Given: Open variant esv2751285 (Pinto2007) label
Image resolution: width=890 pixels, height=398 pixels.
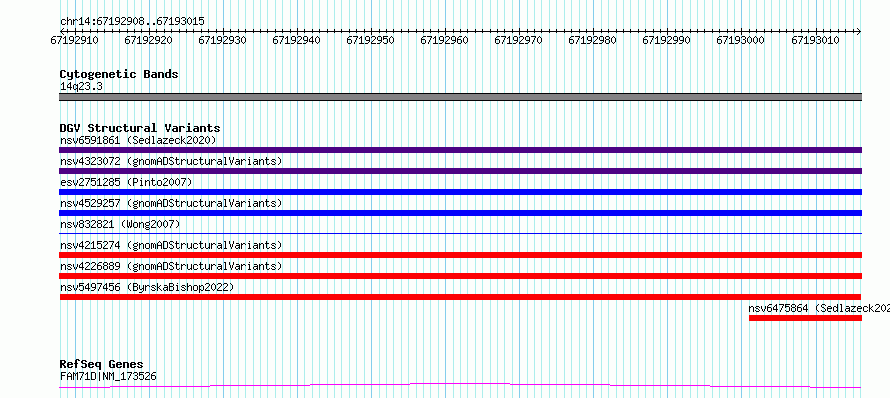Looking at the screenshot, I should (x=126, y=182).
